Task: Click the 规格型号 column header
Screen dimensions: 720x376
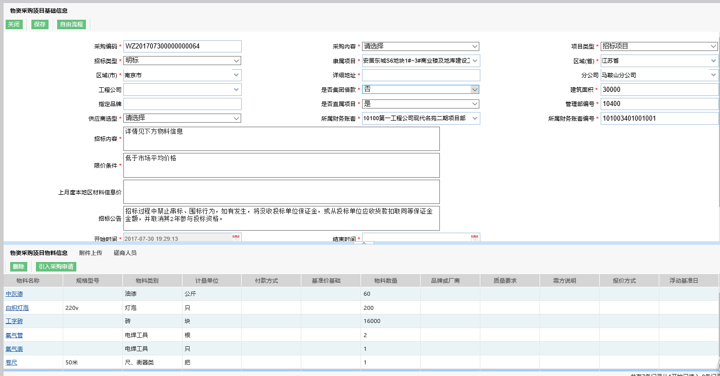Action: 93,281
